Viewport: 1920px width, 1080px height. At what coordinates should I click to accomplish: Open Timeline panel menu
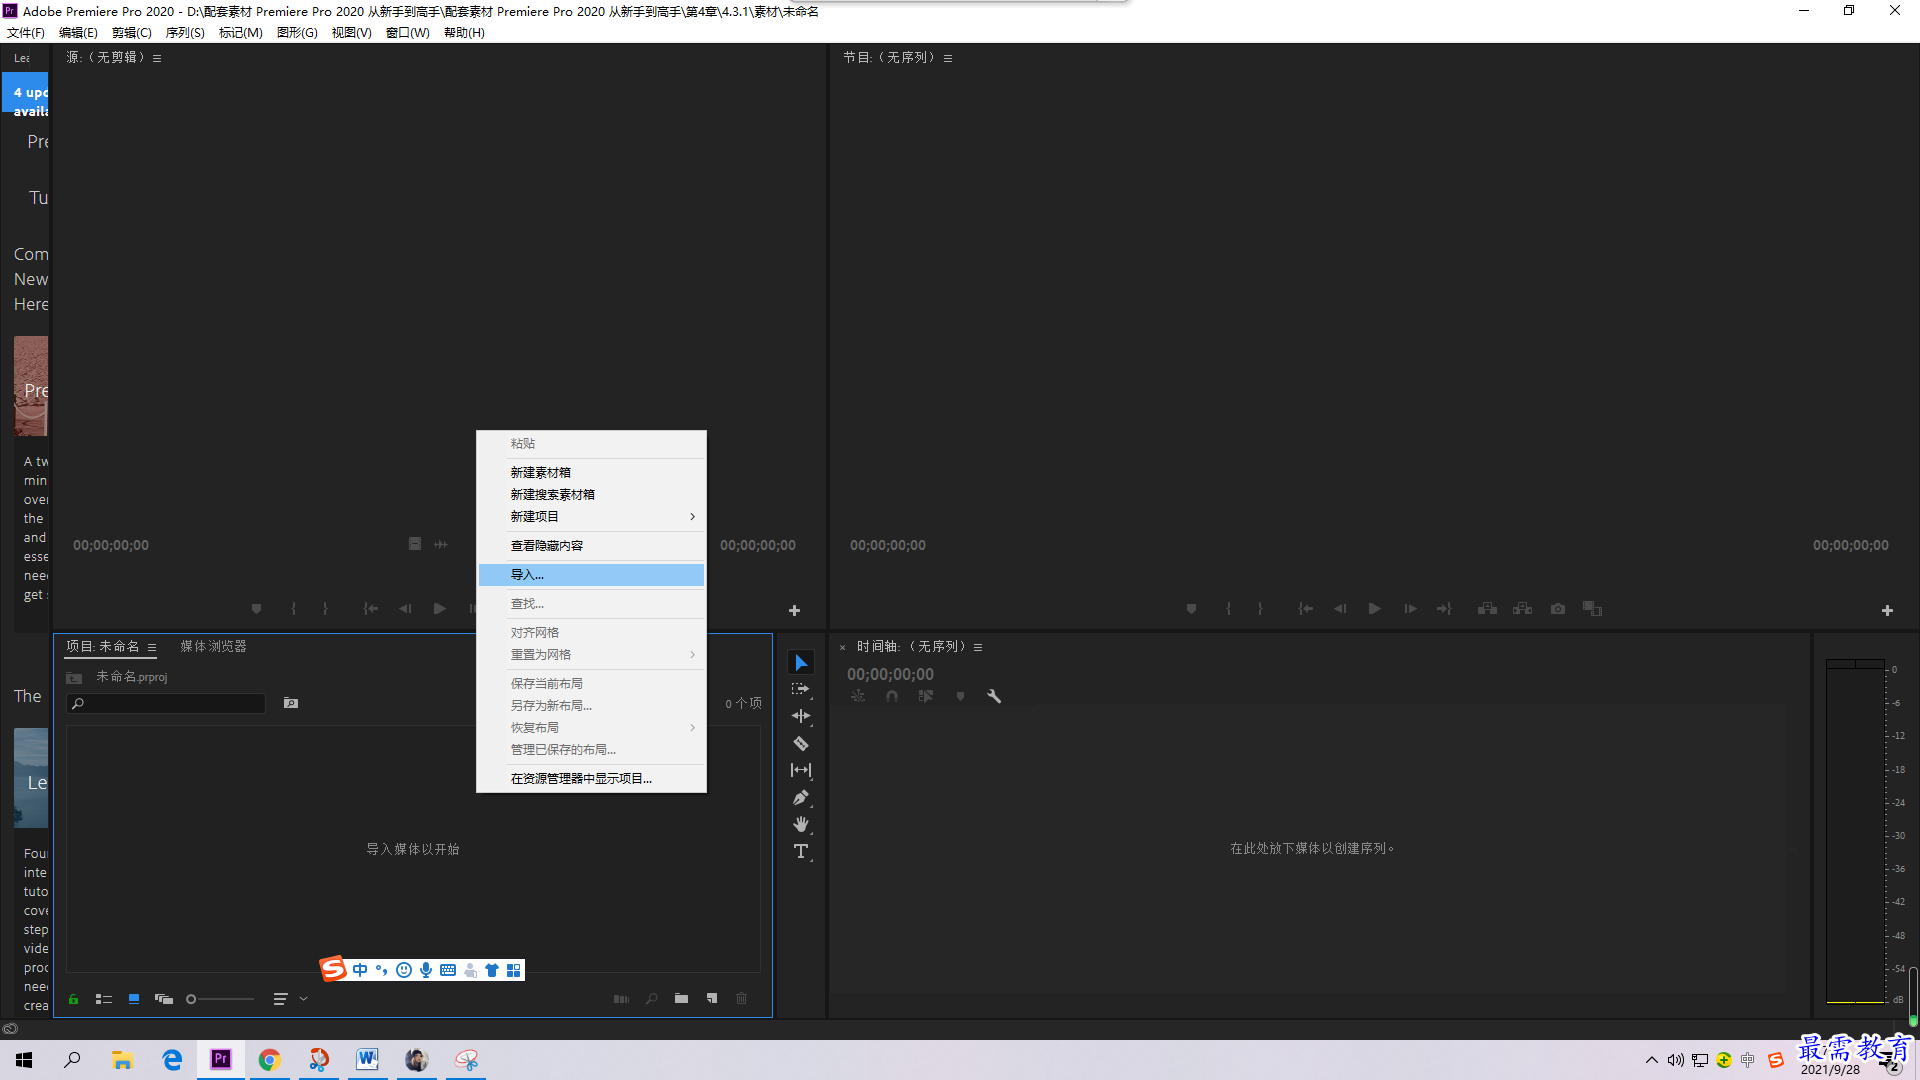[978, 647]
